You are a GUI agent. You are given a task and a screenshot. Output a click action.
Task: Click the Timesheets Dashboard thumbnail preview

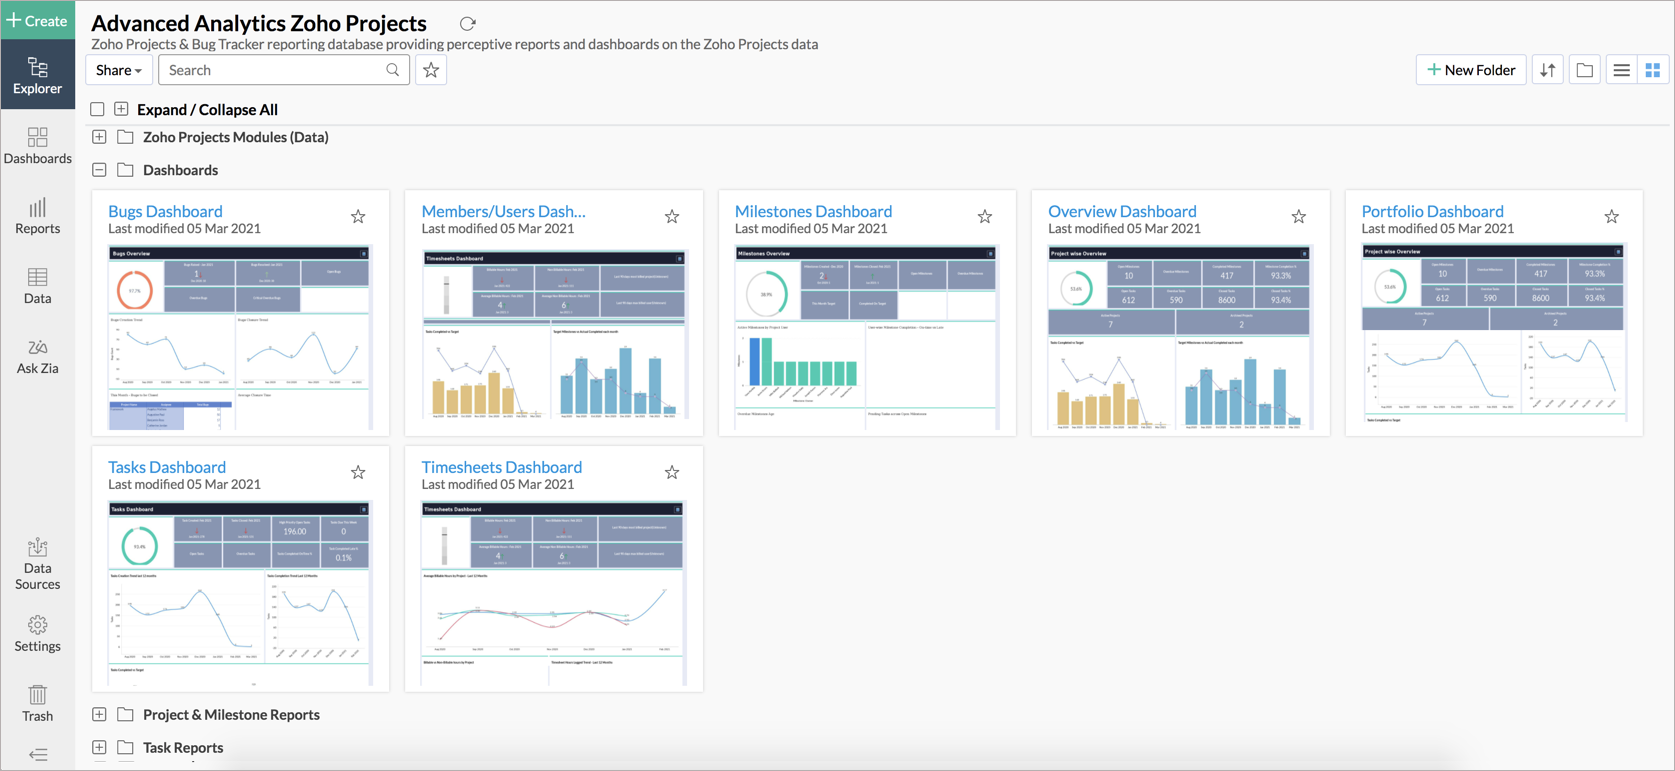(x=553, y=594)
